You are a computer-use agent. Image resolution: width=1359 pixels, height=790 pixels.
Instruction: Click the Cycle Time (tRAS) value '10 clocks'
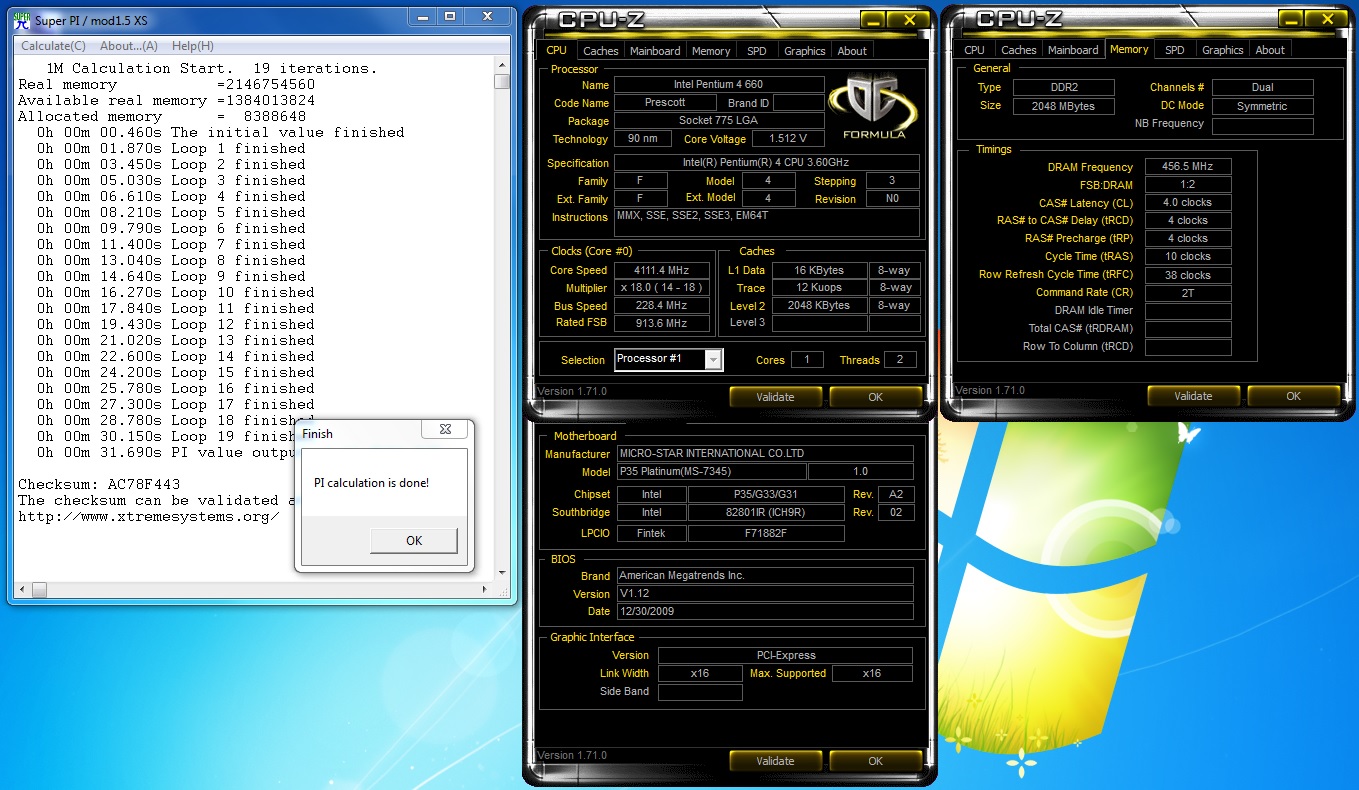1188,257
